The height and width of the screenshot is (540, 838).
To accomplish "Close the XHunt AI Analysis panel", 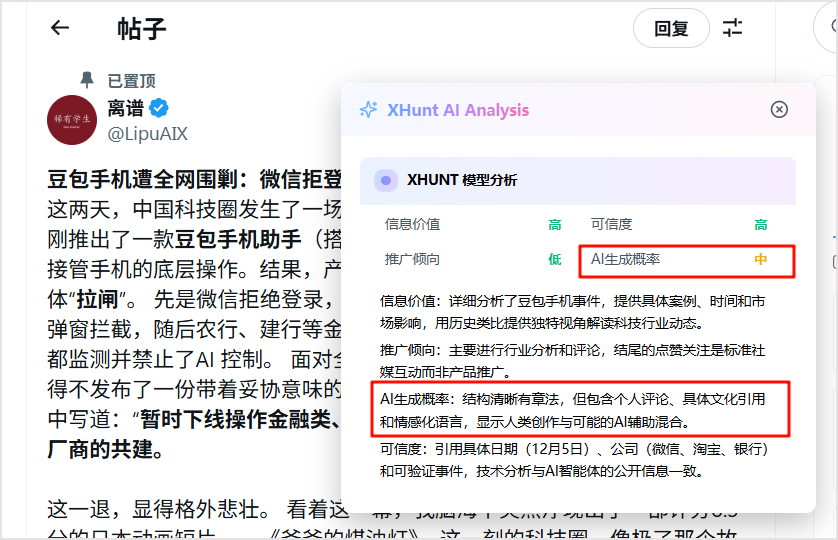I will (x=779, y=110).
